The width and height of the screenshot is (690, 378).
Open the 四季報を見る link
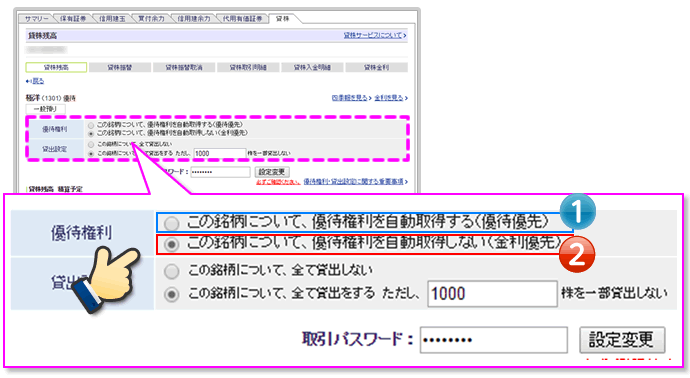351,98
